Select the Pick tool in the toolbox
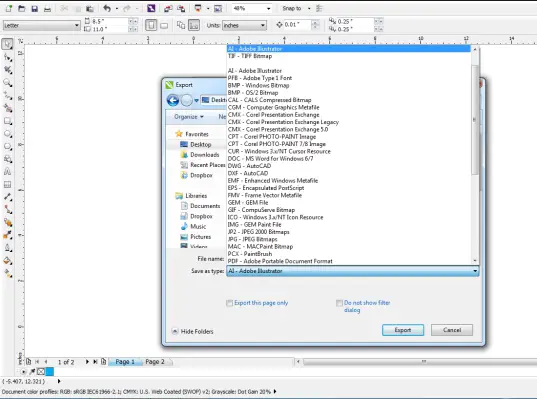The height and width of the screenshot is (399, 537). point(8,44)
